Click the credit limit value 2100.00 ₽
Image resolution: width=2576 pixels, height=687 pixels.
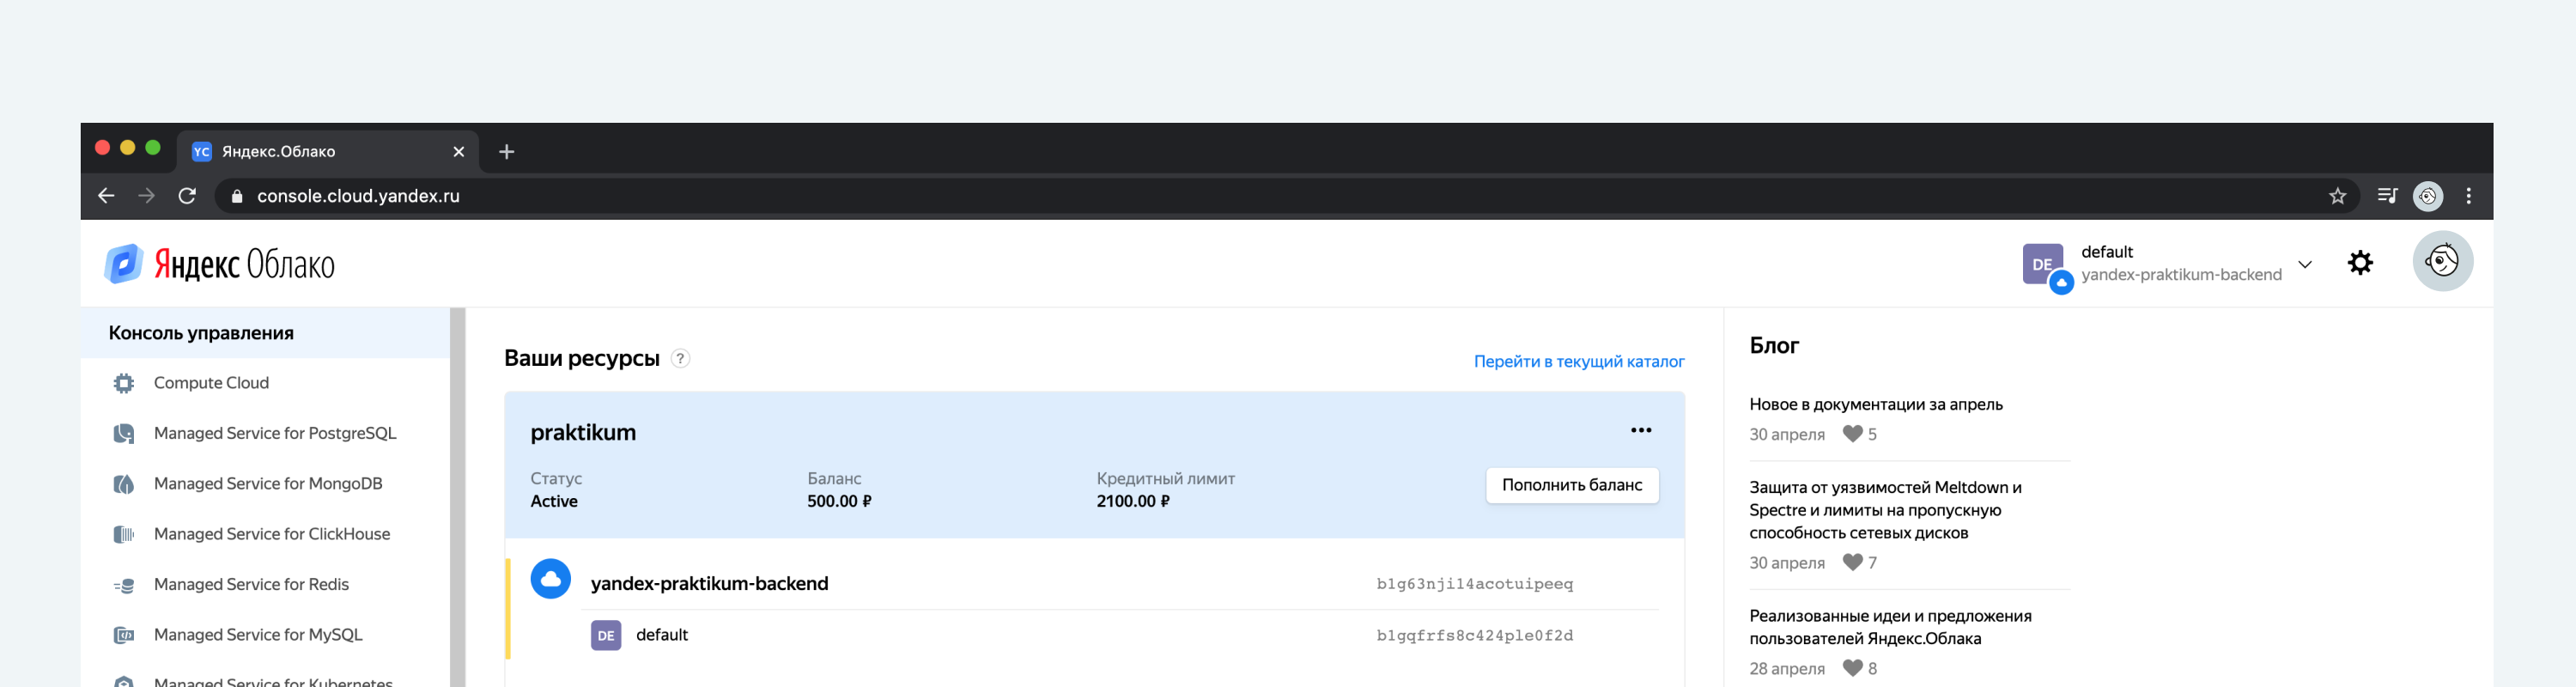point(1132,502)
